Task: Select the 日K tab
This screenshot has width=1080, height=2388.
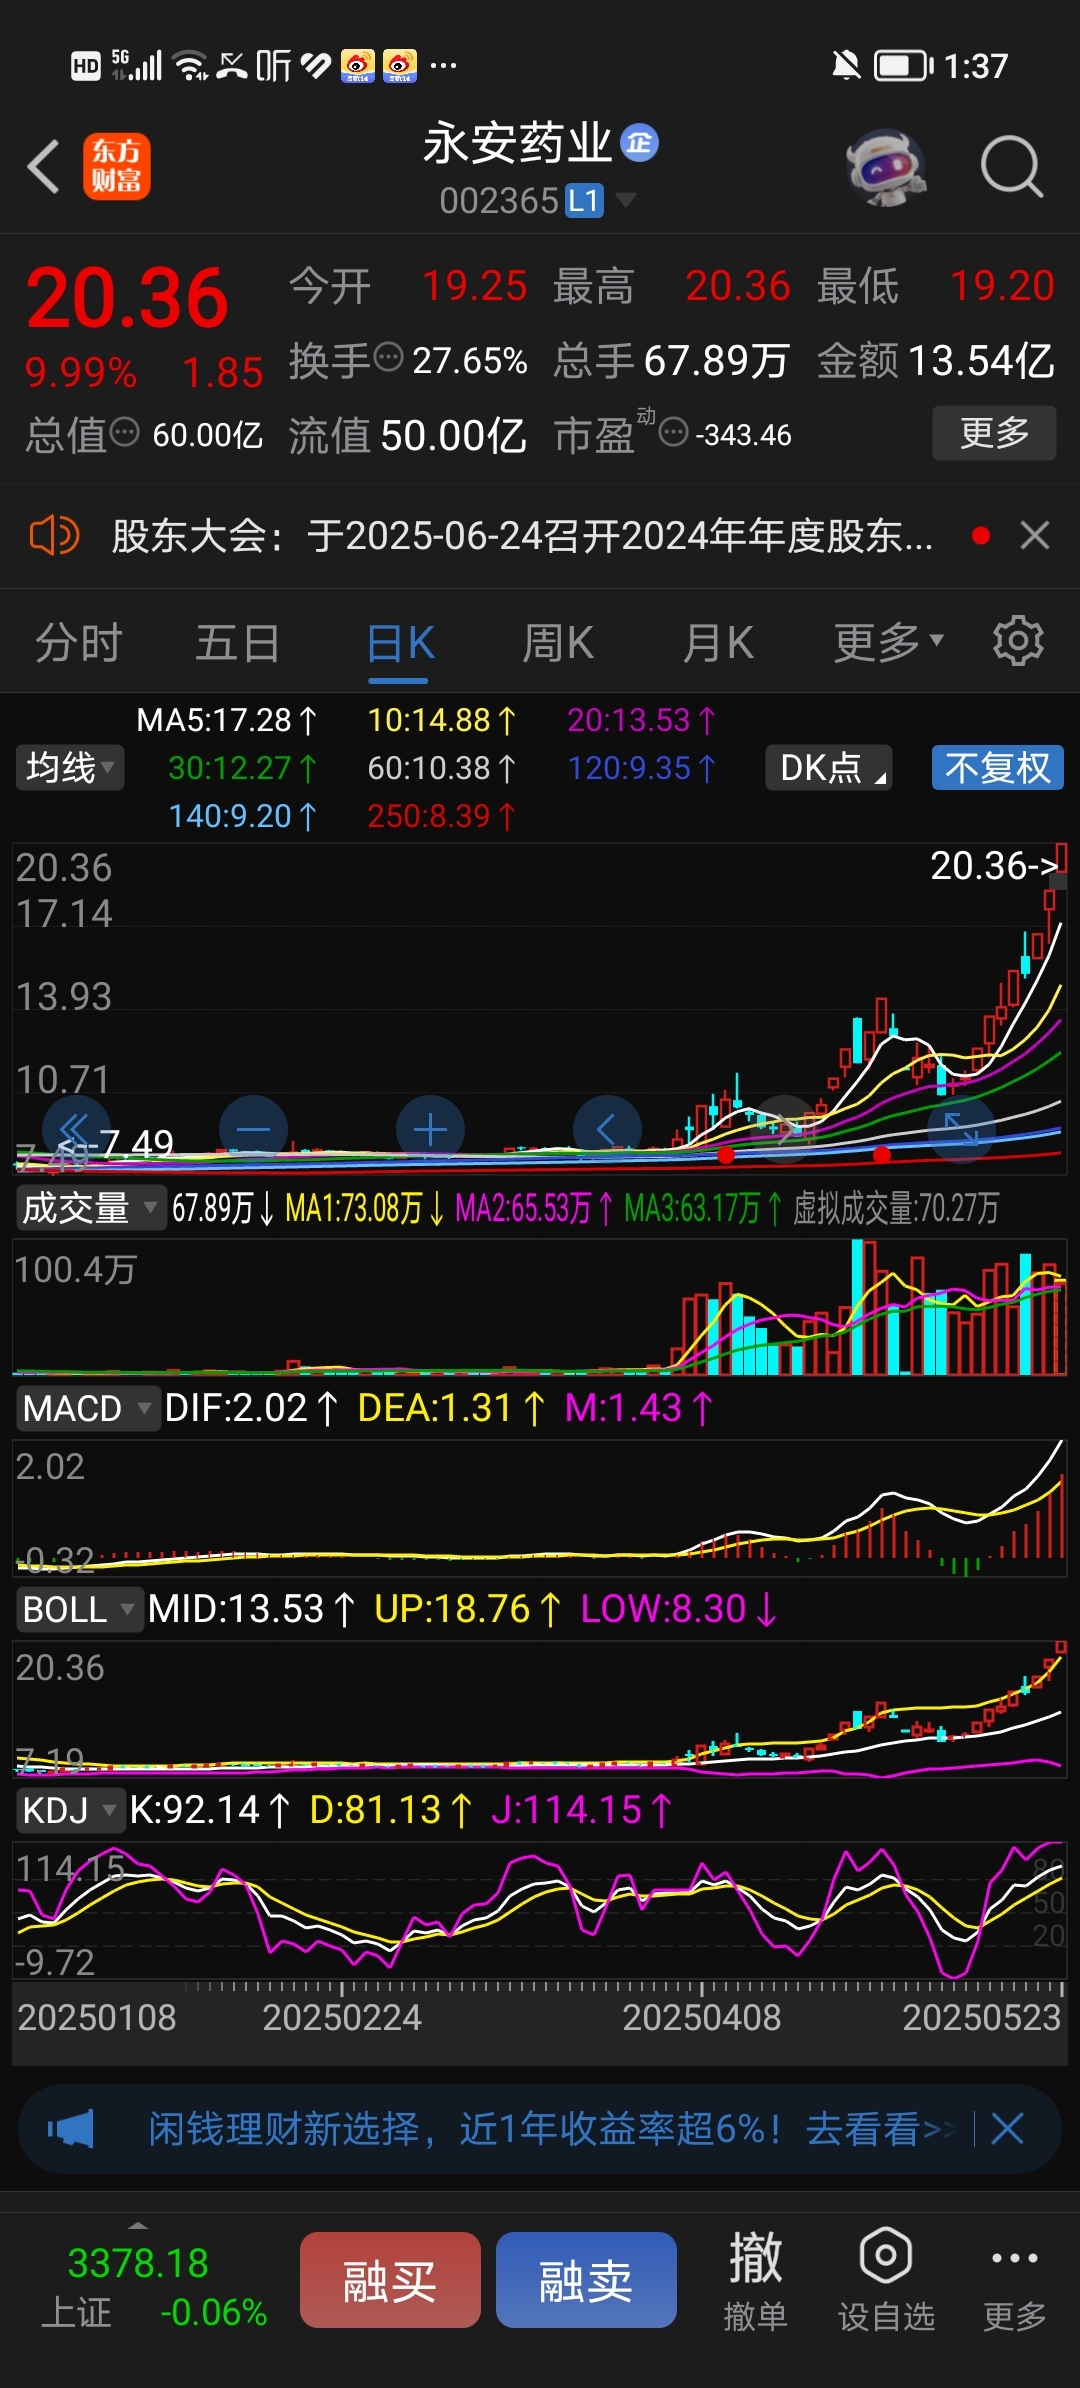Action: (400, 642)
